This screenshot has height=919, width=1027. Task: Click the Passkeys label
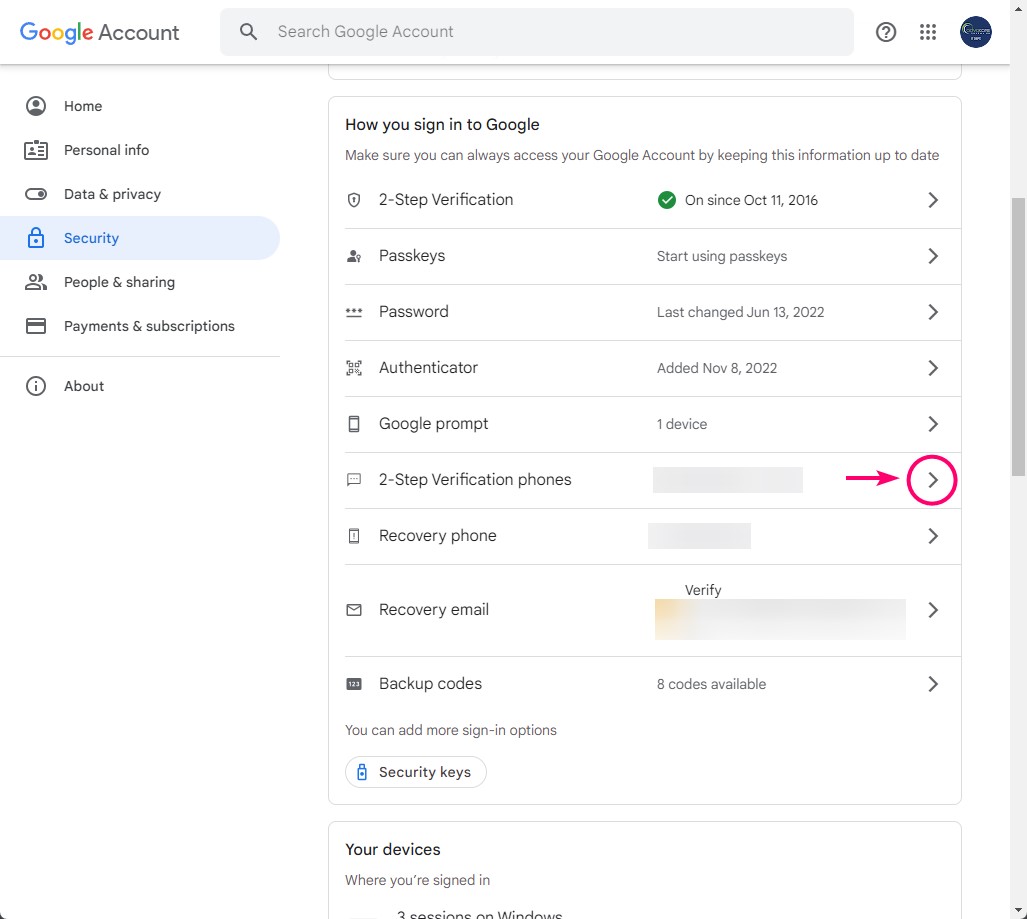(x=412, y=256)
